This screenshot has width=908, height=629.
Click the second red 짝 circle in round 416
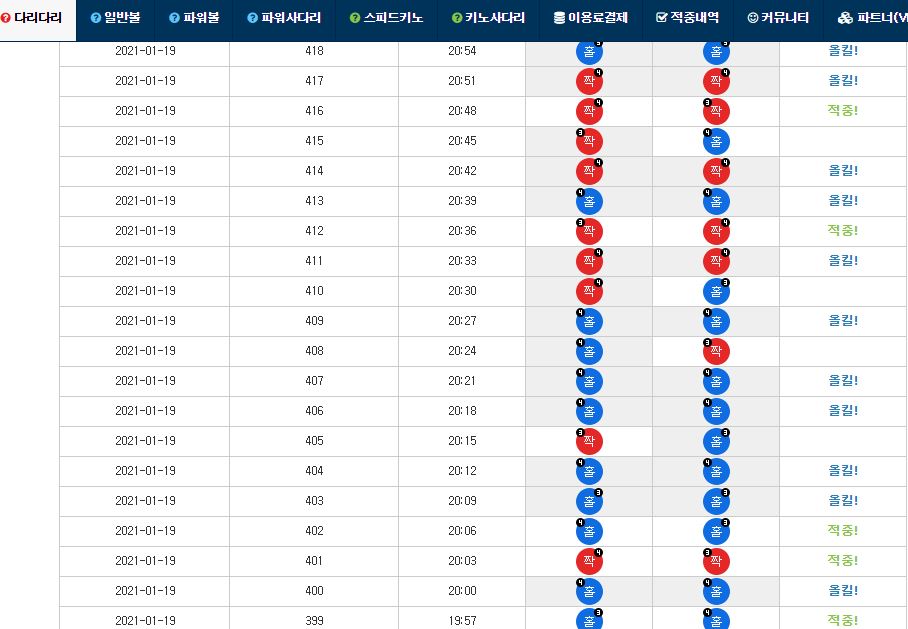click(x=716, y=111)
